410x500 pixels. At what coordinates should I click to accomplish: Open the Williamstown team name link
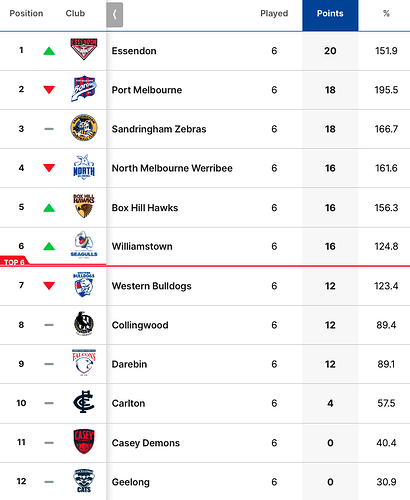142,246
